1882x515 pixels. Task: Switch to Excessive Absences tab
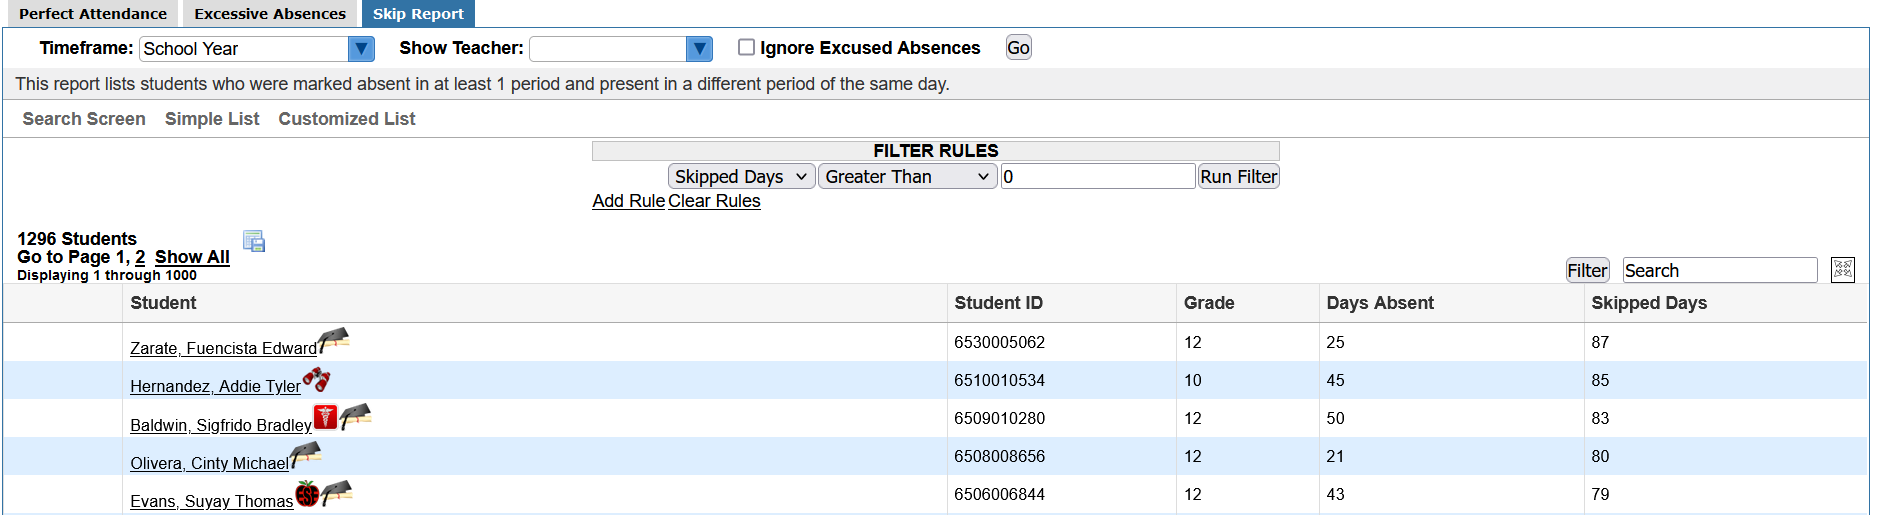tap(270, 14)
